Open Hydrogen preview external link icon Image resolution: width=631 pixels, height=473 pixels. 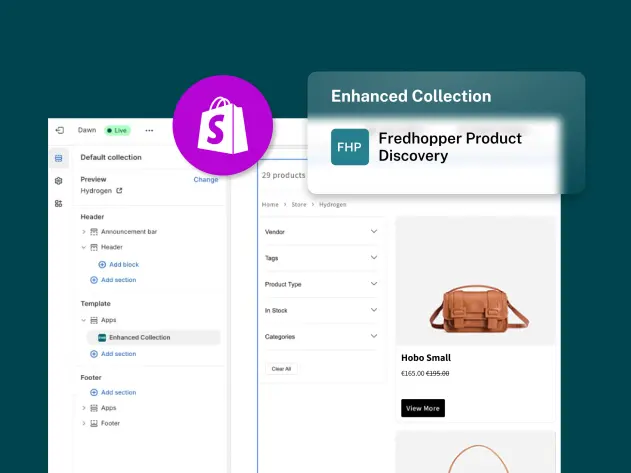(x=119, y=190)
